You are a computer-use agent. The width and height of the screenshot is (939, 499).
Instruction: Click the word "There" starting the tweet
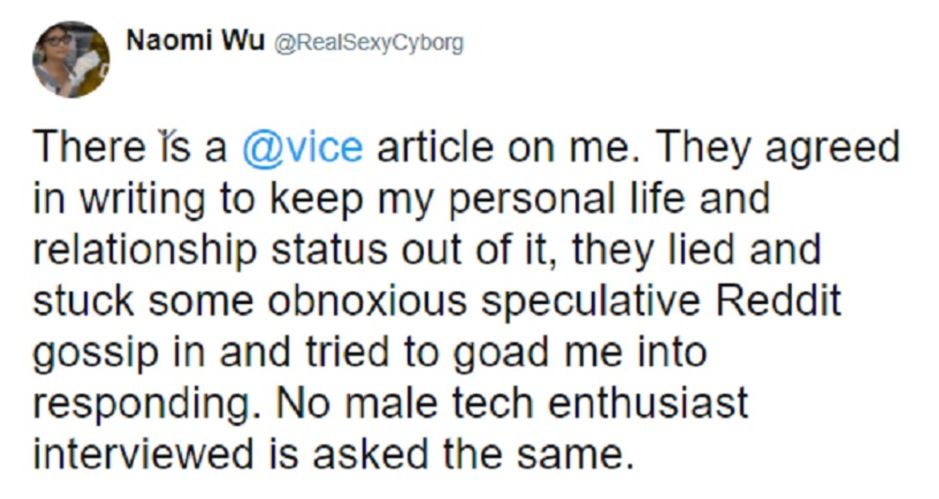tap(89, 147)
